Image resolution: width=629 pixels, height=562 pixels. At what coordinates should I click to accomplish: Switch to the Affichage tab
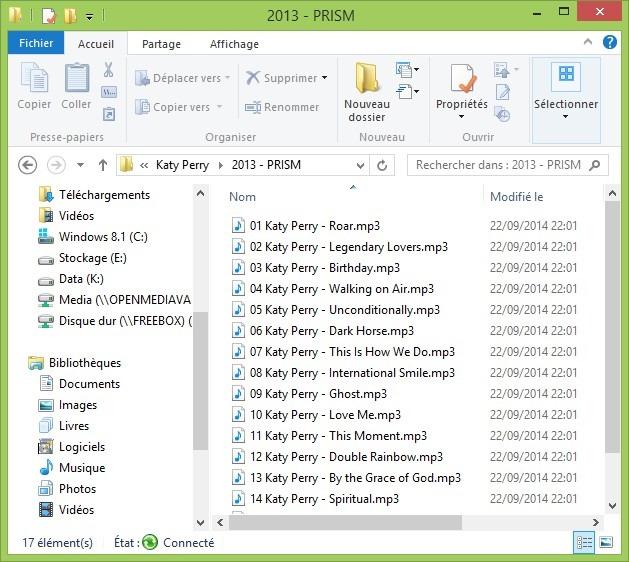pos(234,44)
